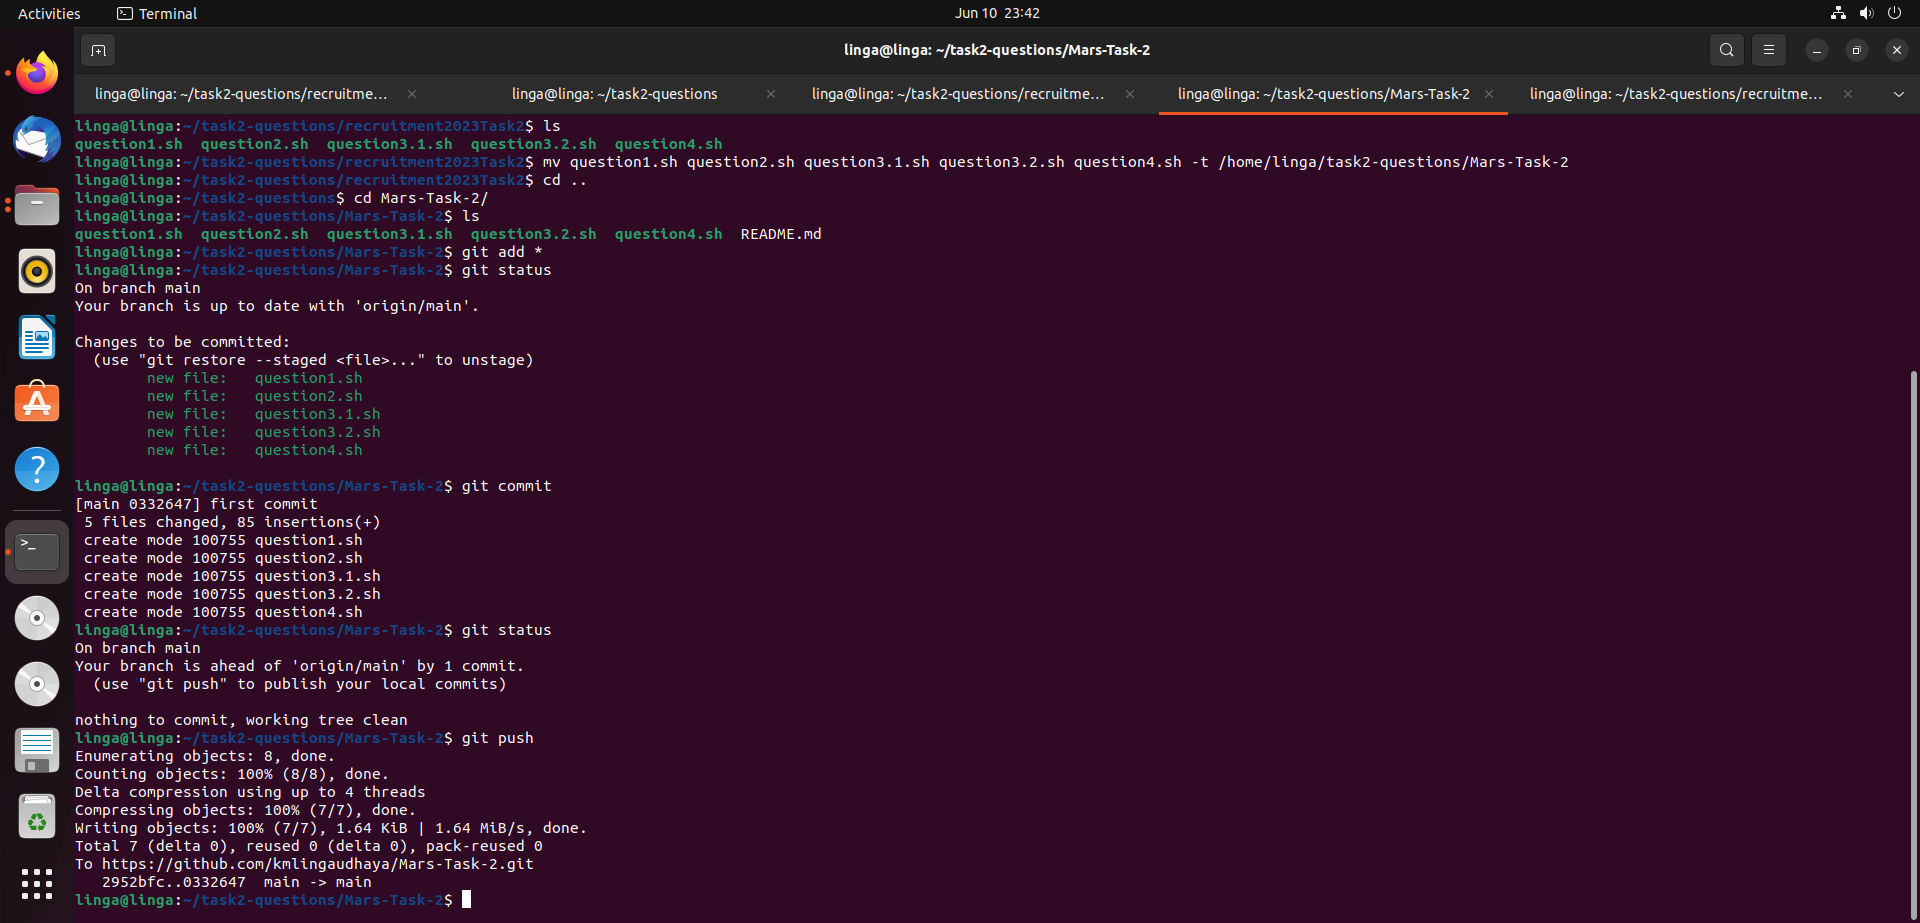The image size is (1920, 923).
Task: Open the terminal hamburger menu
Action: point(1768,50)
